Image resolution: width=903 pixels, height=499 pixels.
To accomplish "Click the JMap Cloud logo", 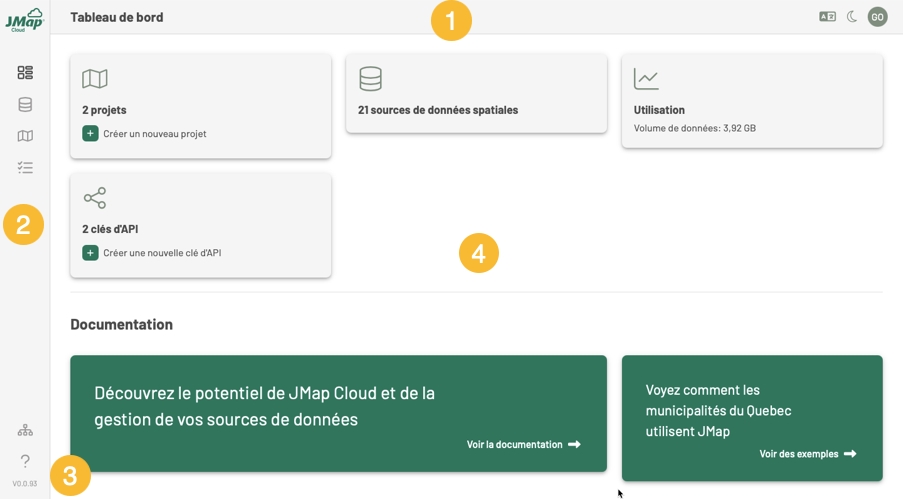I will [x=24, y=19].
